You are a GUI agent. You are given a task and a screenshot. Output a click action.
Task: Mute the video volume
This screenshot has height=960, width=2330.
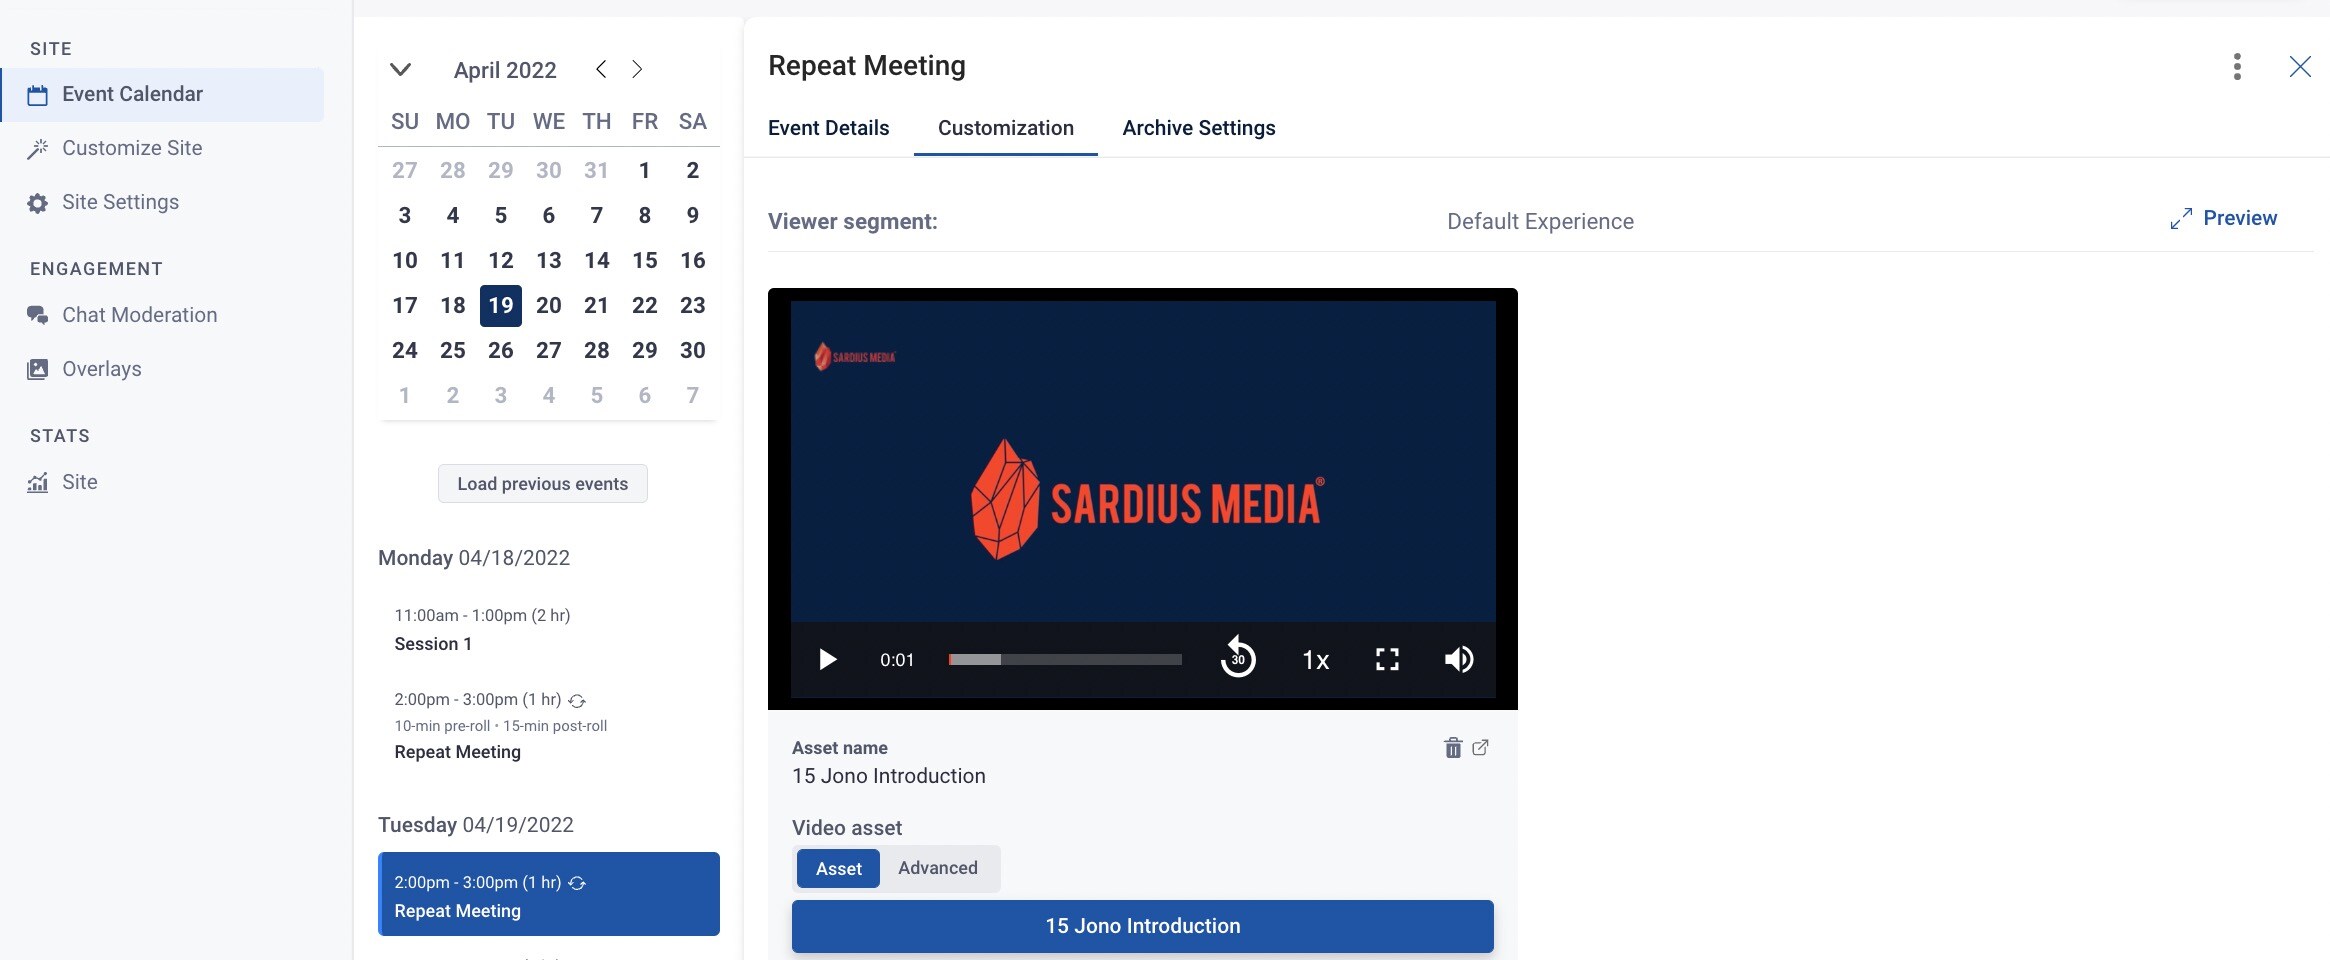[x=1459, y=659]
